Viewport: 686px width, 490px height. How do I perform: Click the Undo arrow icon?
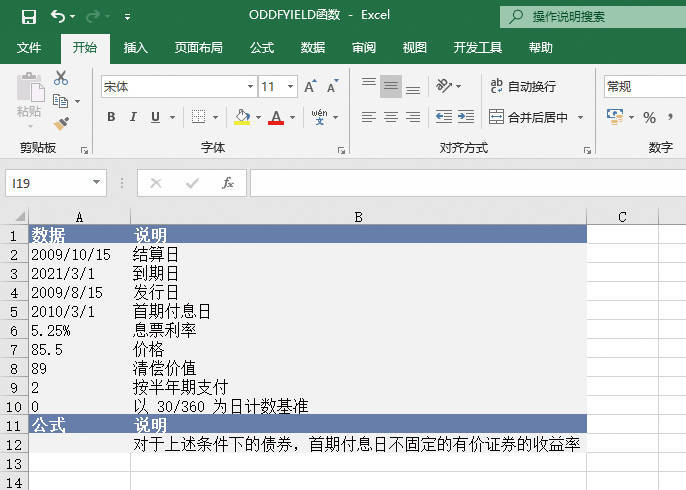[57, 16]
